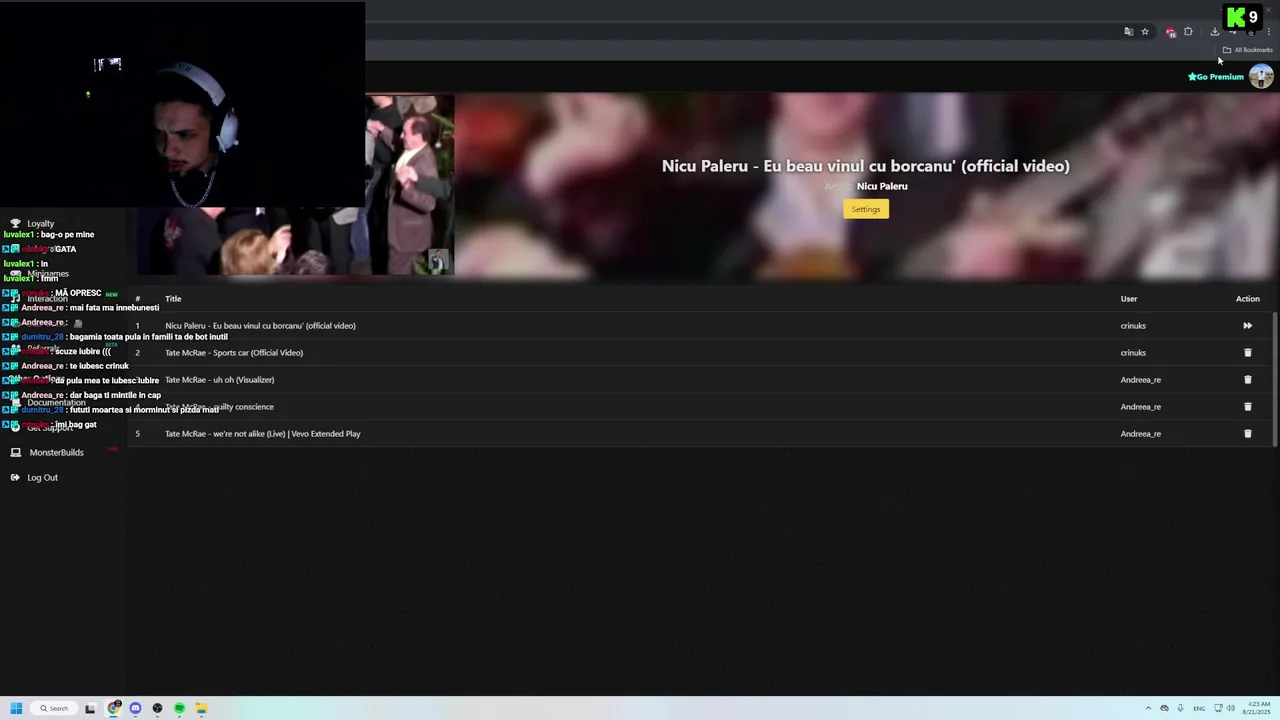Open Chrome three-dot menu

pyautogui.click(x=1268, y=32)
